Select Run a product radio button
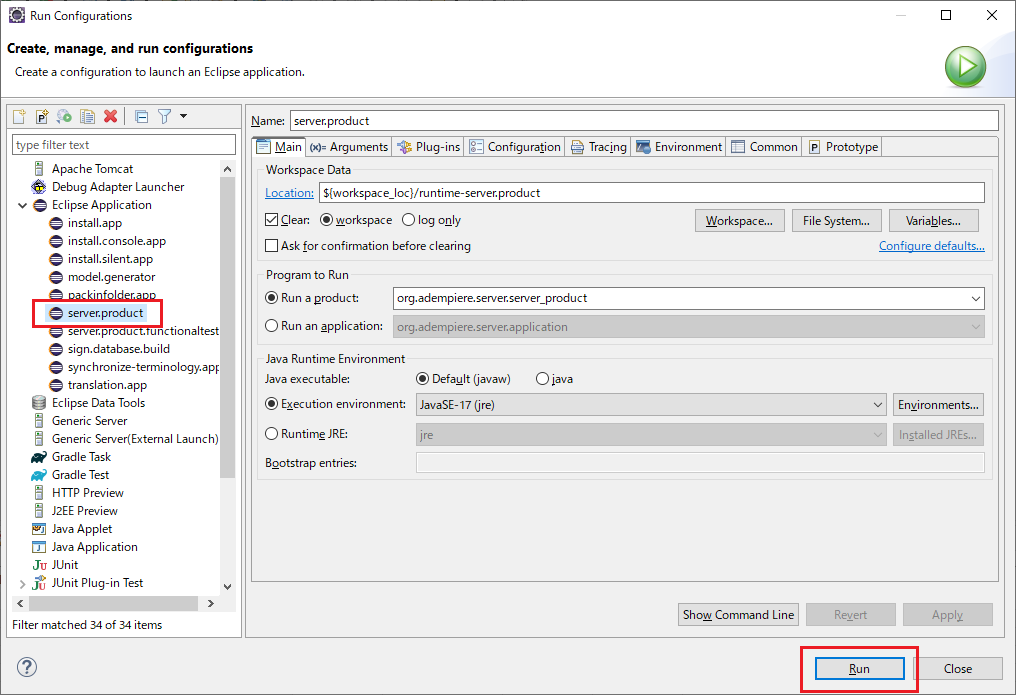This screenshot has width=1016, height=695. [x=271, y=298]
